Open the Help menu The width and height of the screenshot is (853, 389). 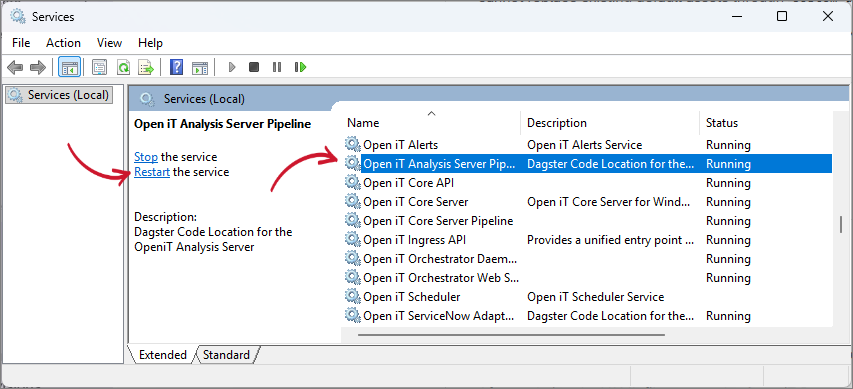[x=150, y=42]
